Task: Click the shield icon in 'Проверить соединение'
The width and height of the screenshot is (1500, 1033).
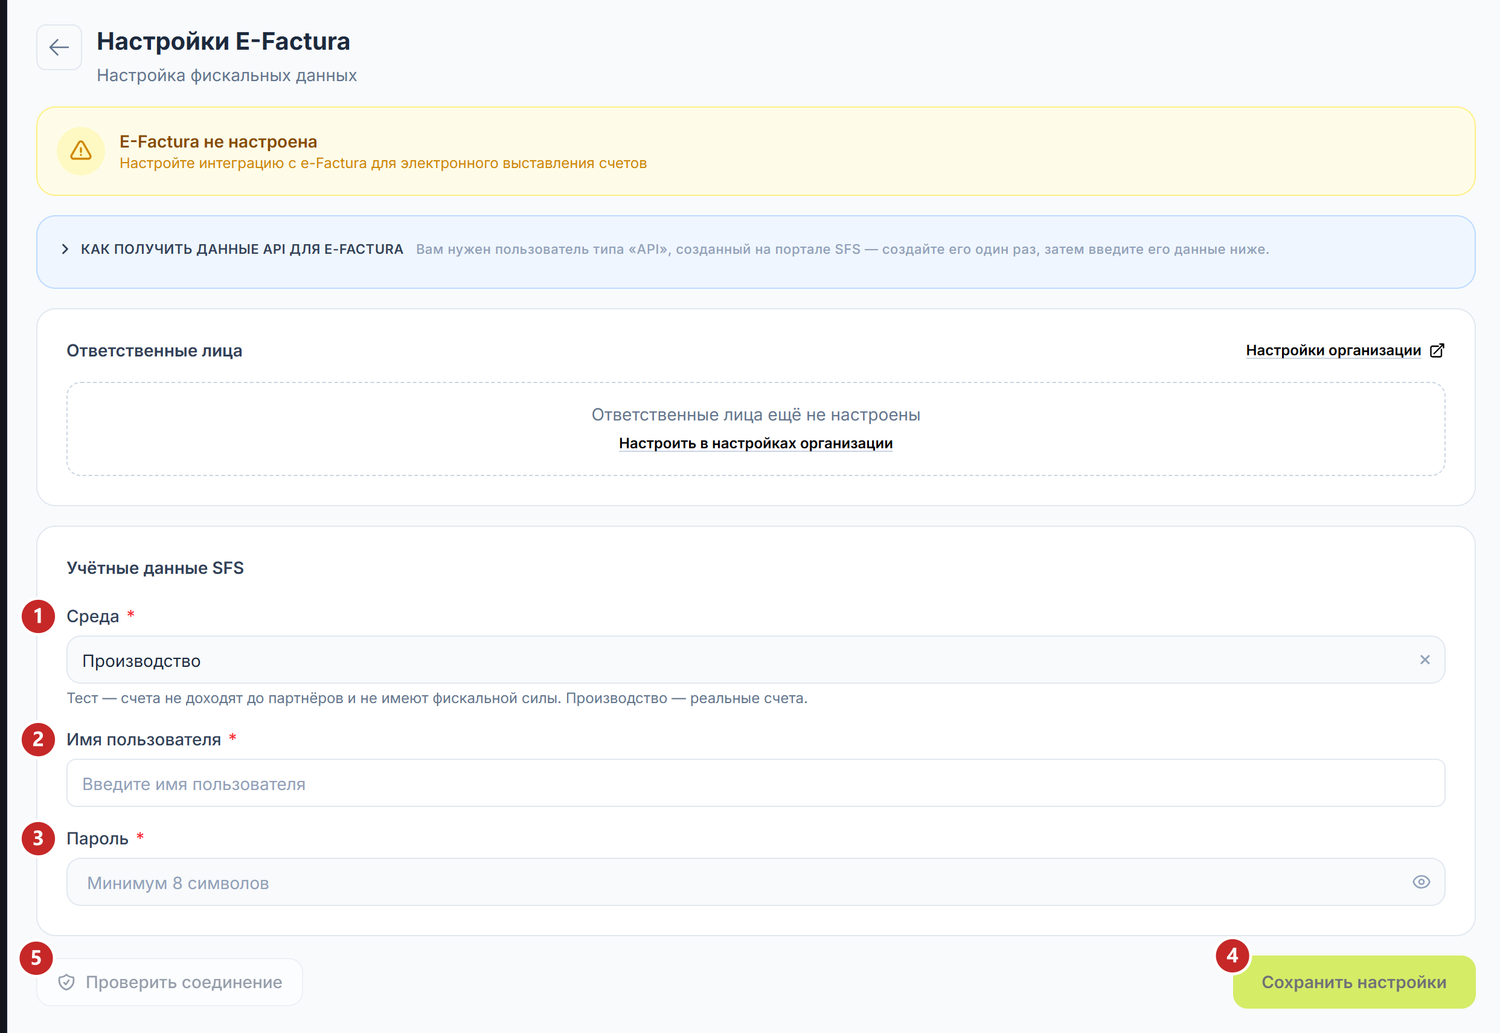Action: click(x=66, y=982)
